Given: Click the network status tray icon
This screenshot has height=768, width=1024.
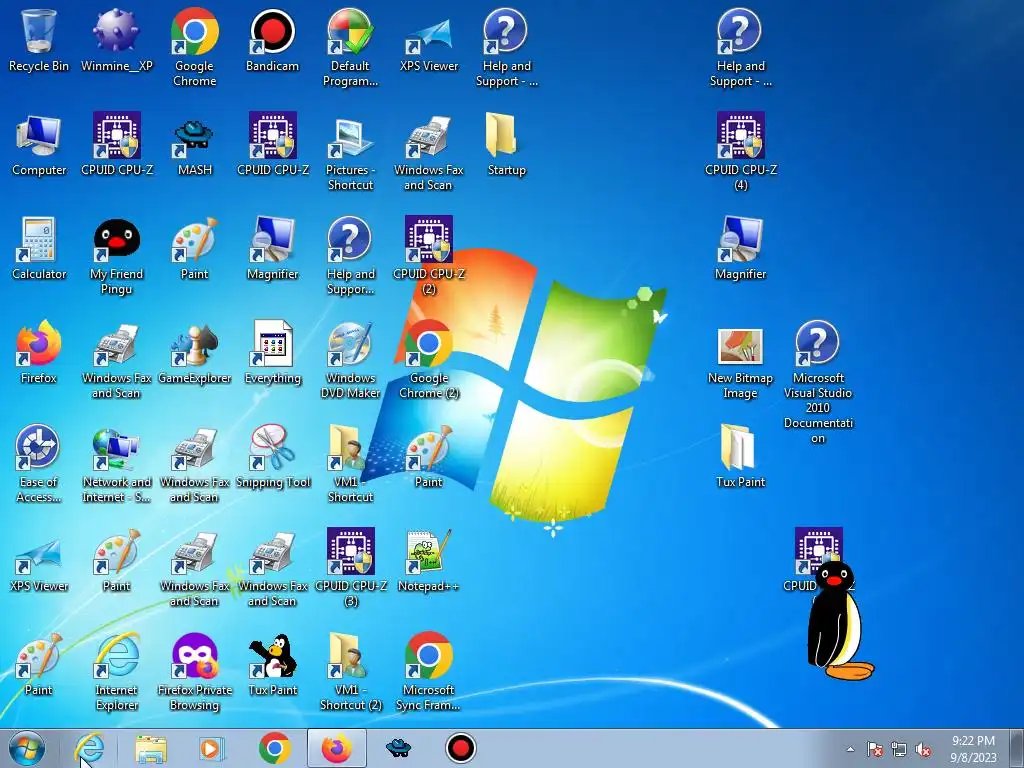Looking at the screenshot, I should (x=899, y=749).
